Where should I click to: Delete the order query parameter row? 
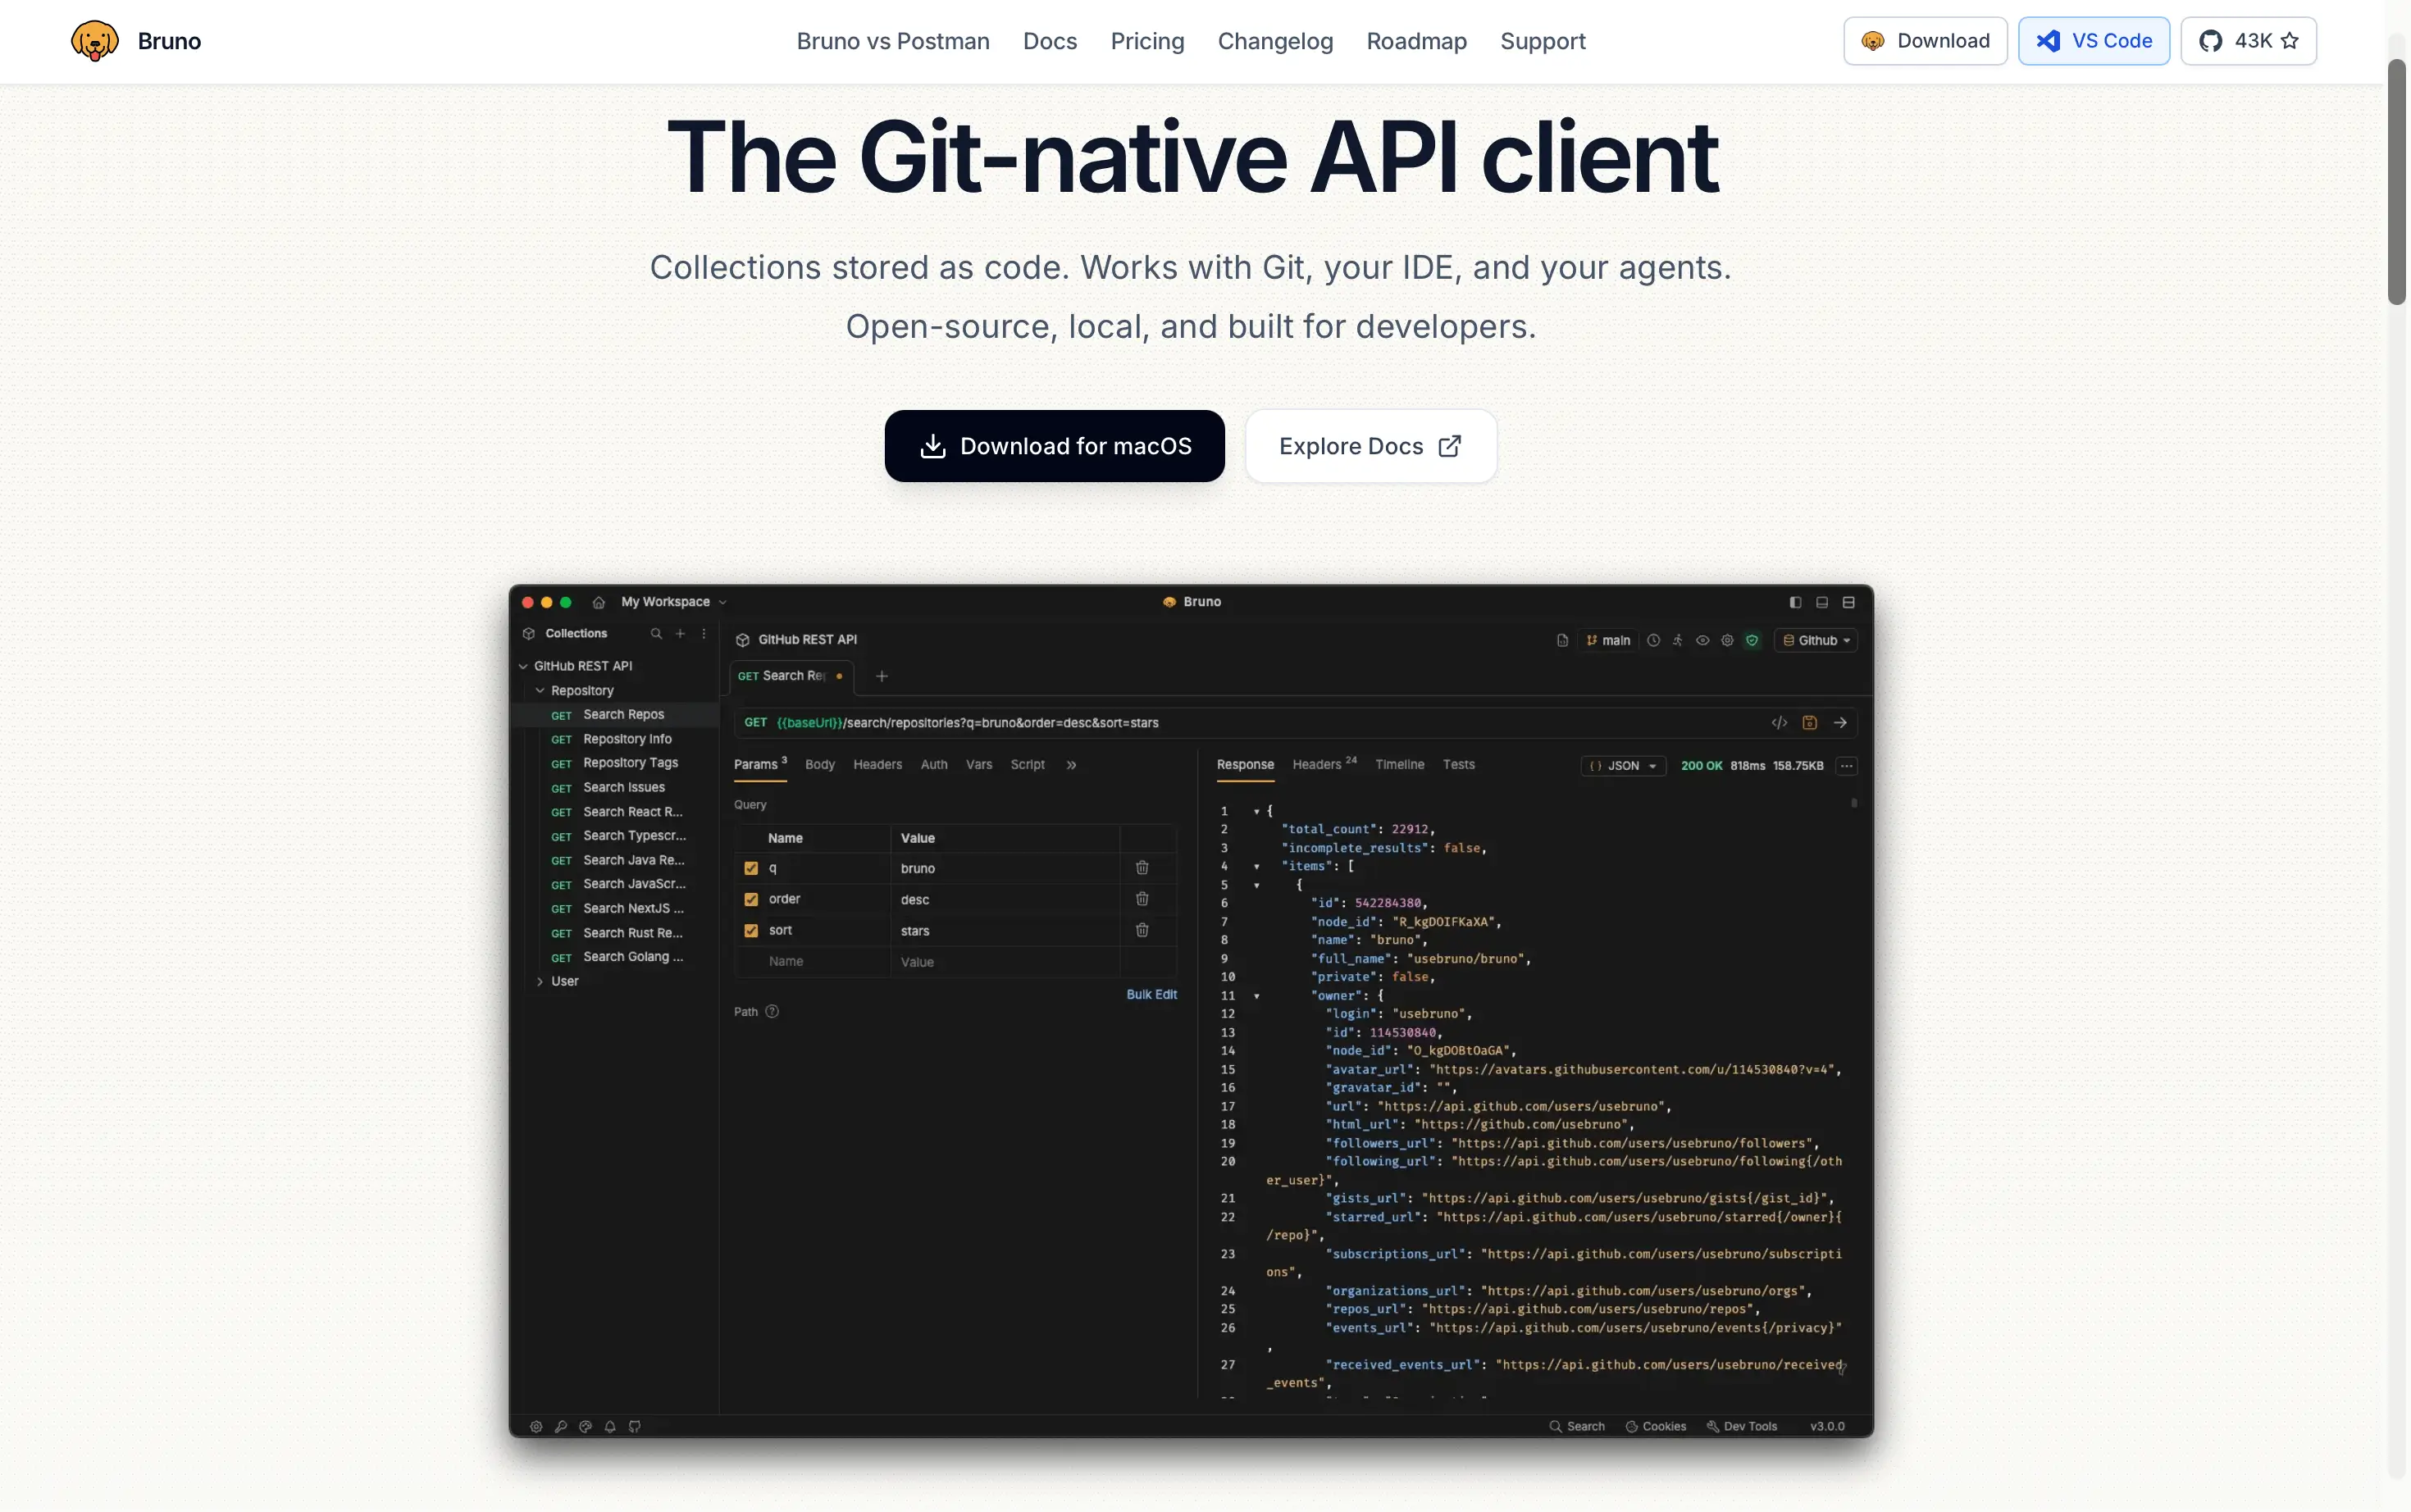1142,899
